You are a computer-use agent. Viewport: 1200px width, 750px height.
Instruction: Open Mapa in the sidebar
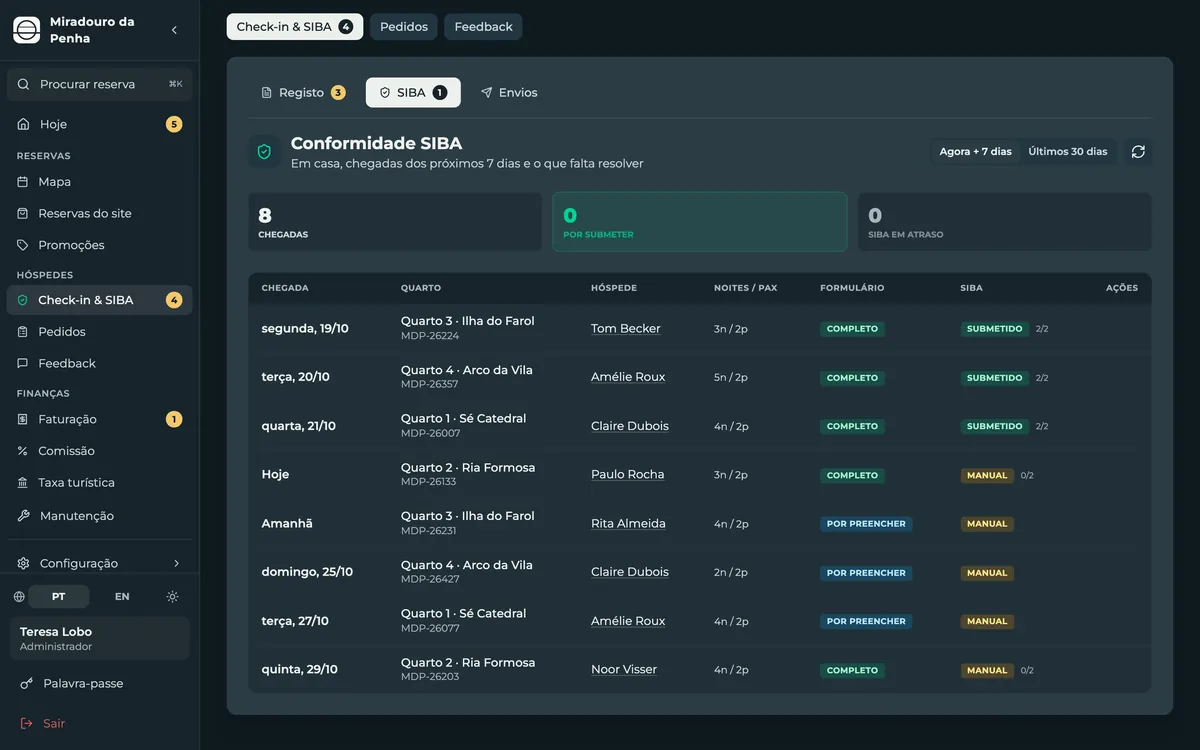point(99,182)
